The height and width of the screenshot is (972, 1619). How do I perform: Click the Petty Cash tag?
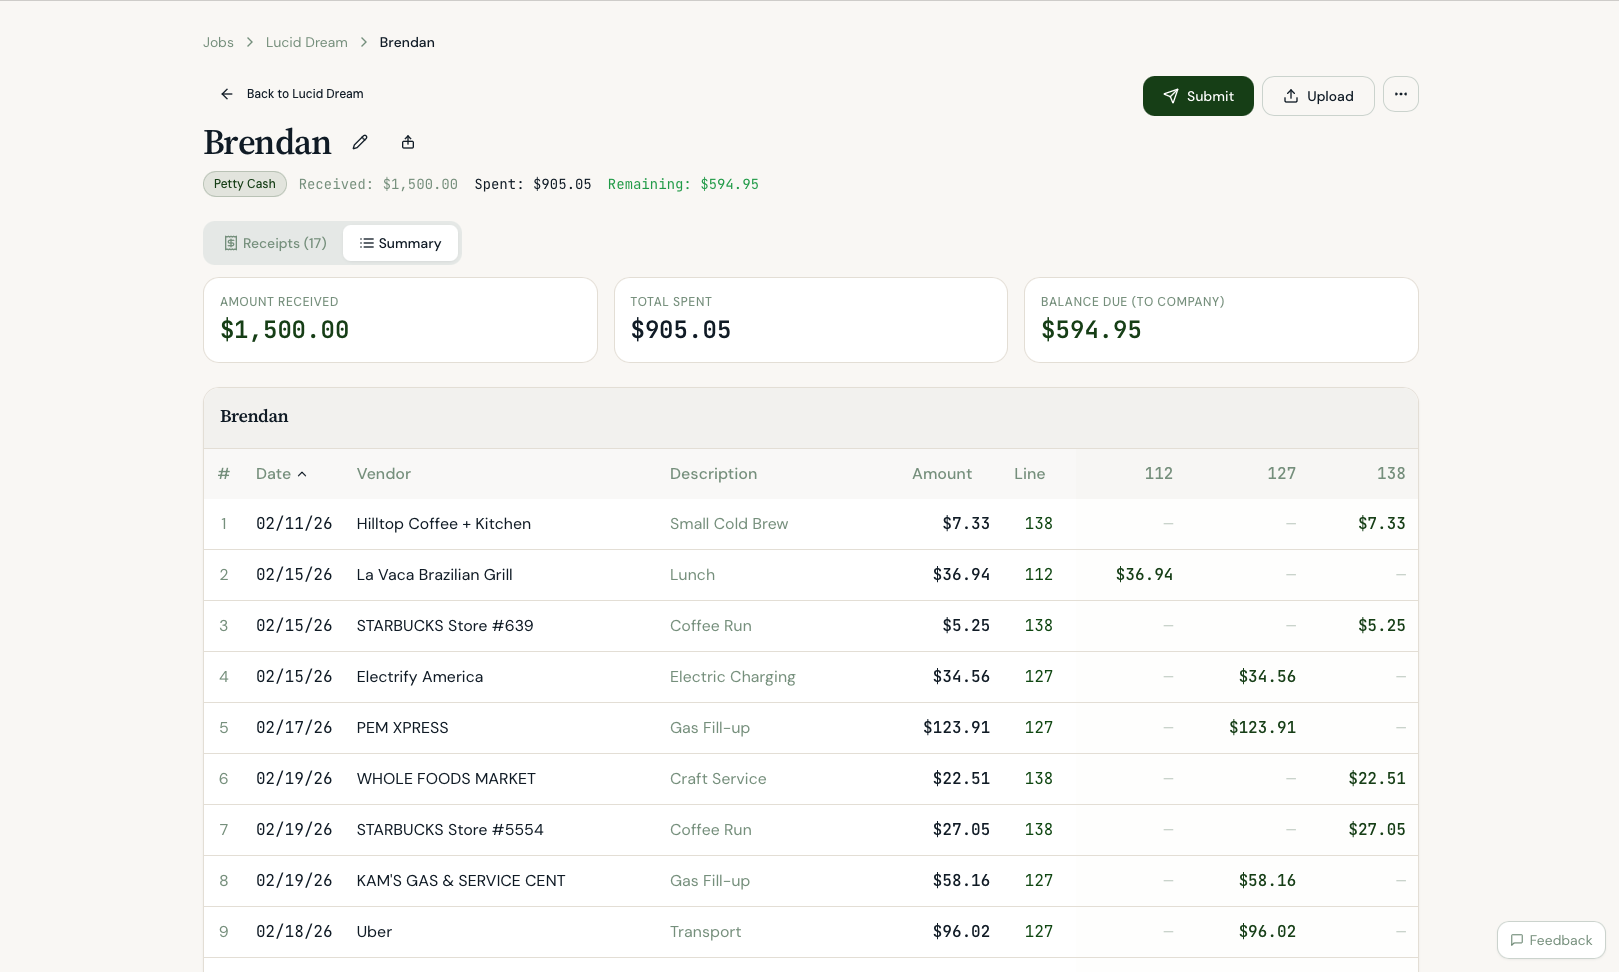245,184
